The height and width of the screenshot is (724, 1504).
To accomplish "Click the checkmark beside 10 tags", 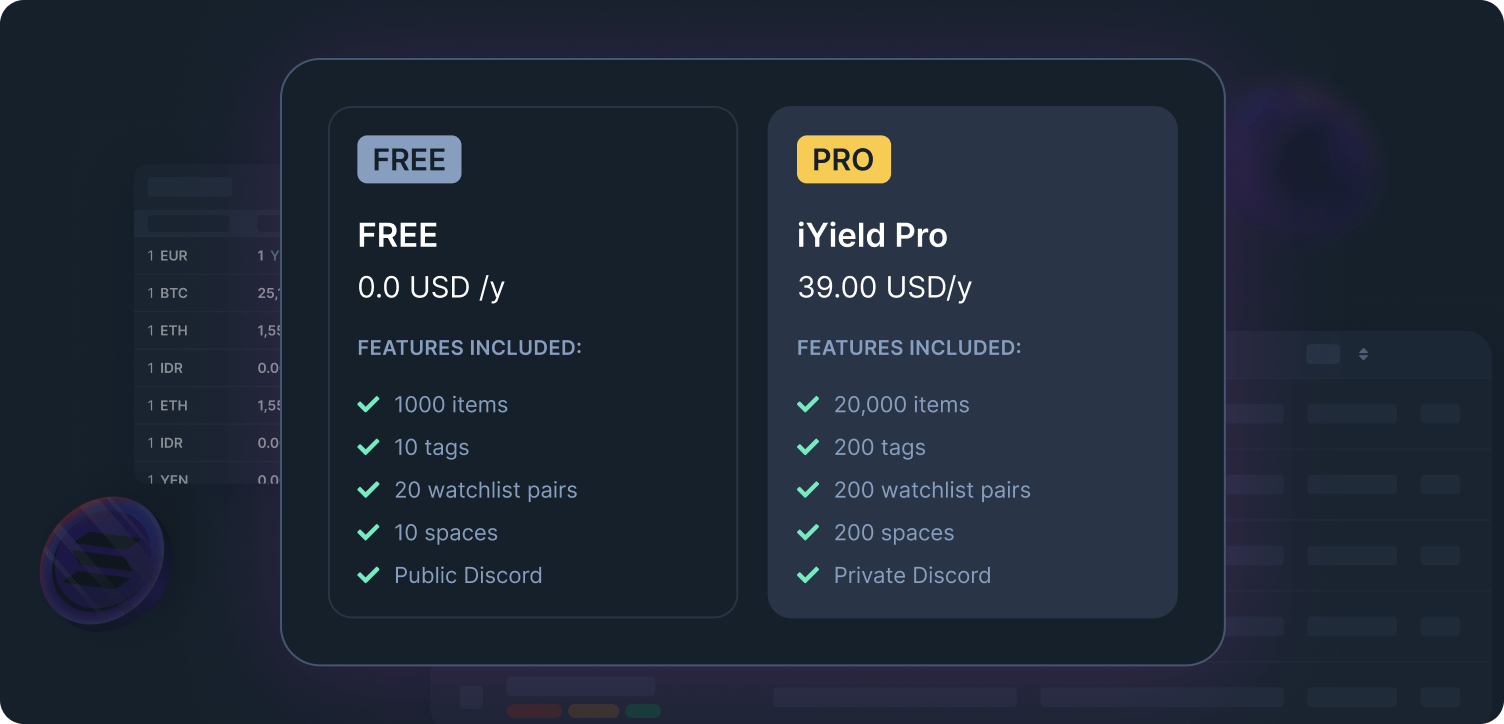I will coord(368,447).
